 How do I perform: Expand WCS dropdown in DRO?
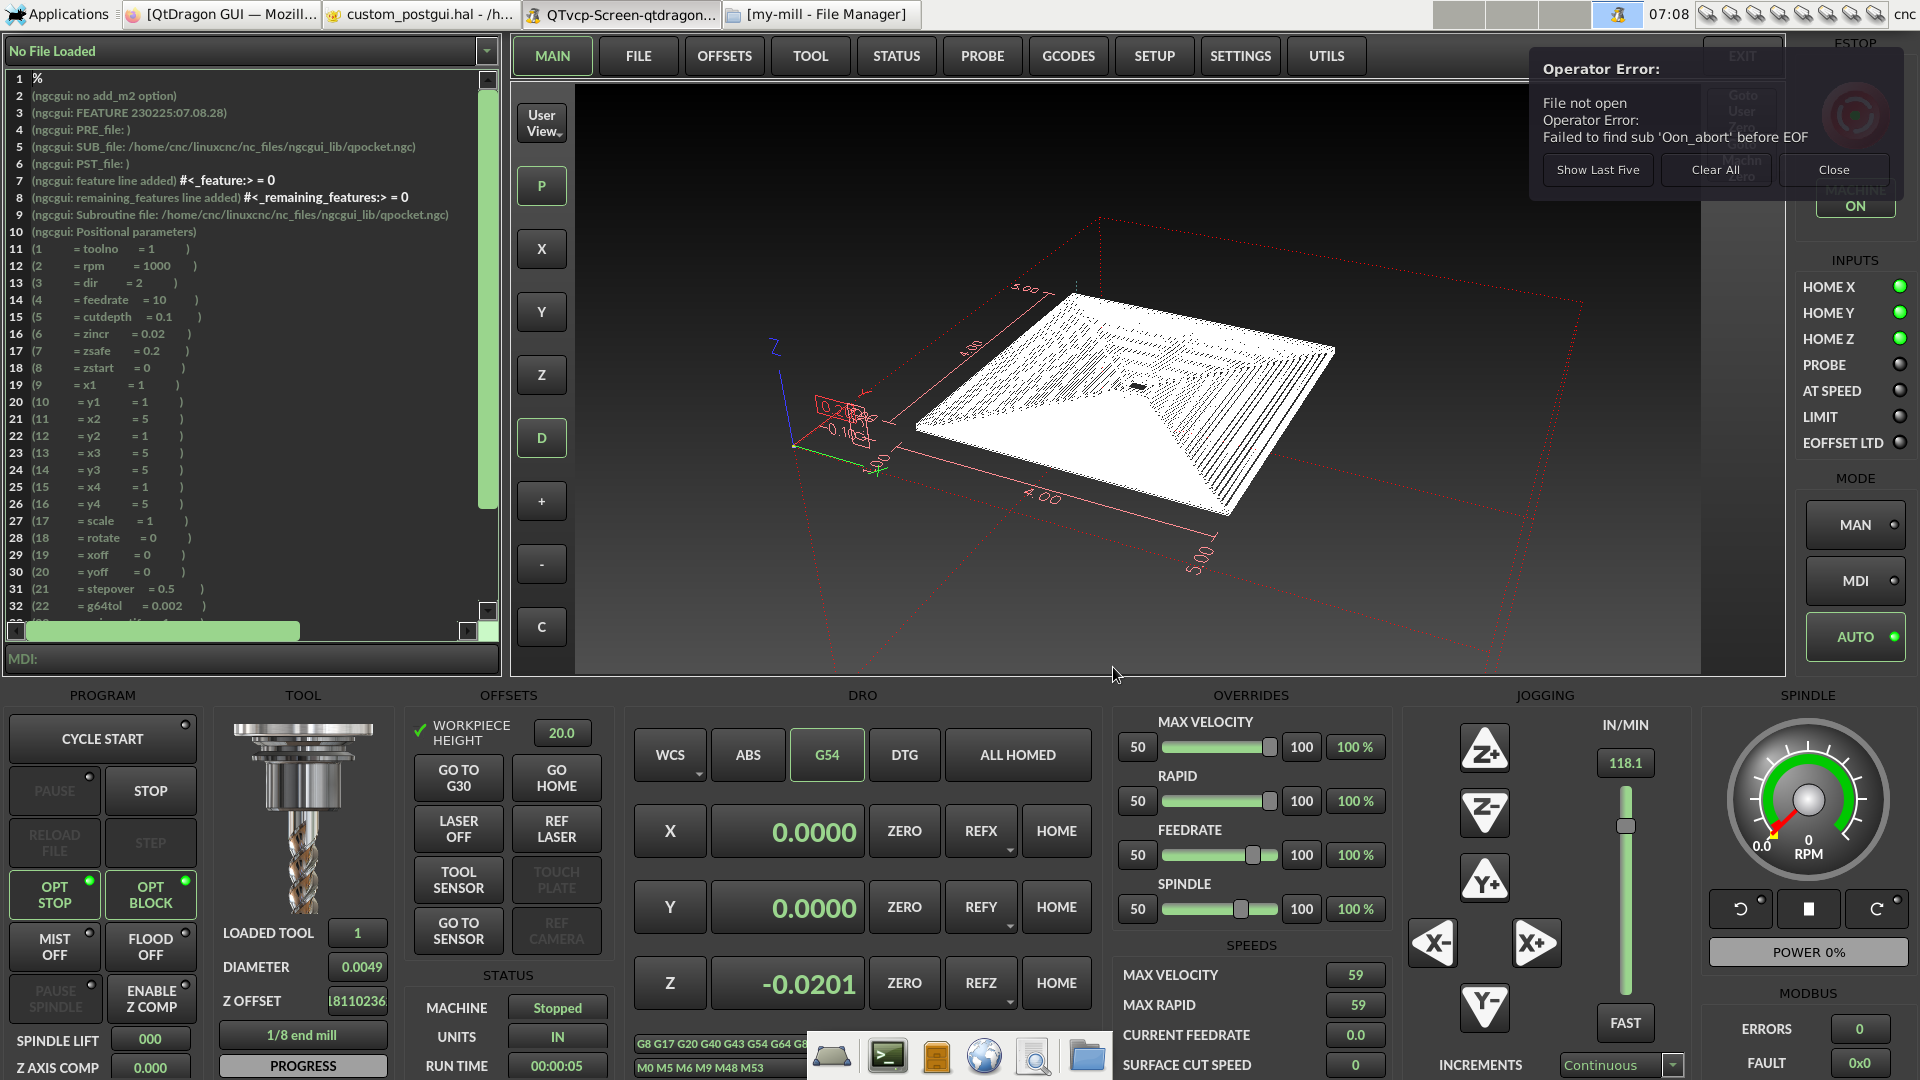671,755
